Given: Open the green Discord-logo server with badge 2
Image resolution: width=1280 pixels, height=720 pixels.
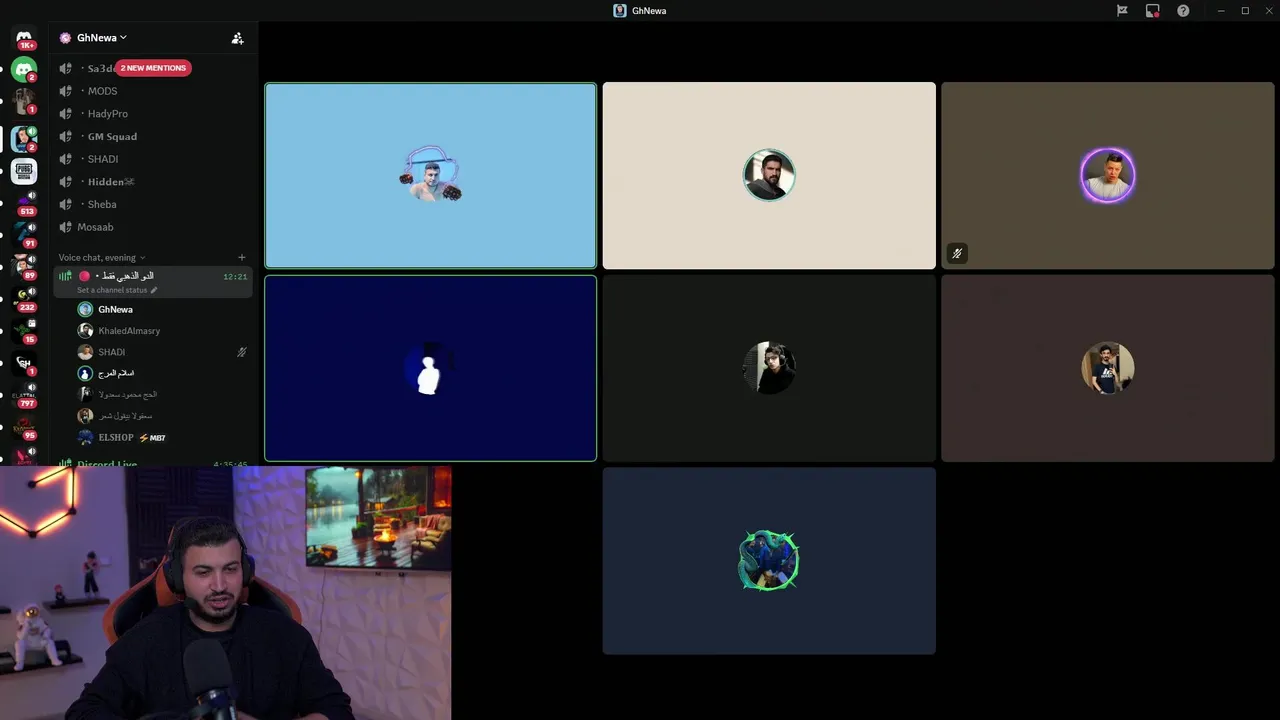Looking at the screenshot, I should point(24,69).
